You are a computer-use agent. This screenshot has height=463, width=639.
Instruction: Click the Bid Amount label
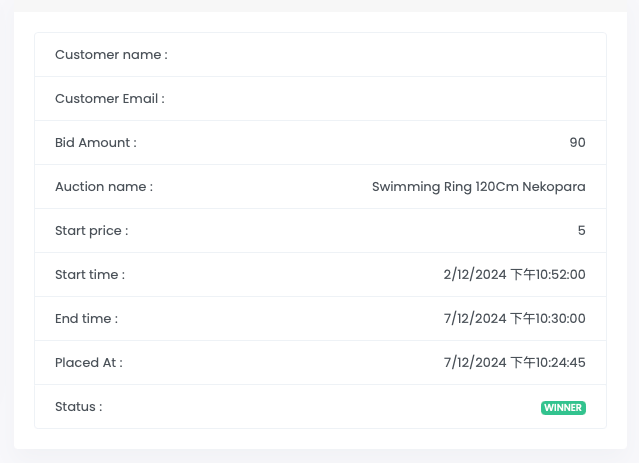(x=96, y=143)
